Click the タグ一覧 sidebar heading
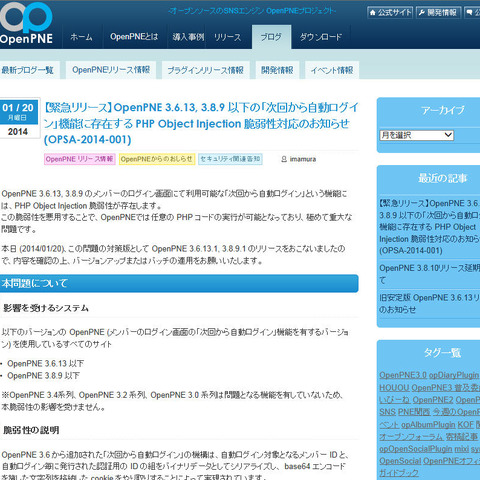This screenshot has height=480, width=480. pyautogui.click(x=442, y=353)
